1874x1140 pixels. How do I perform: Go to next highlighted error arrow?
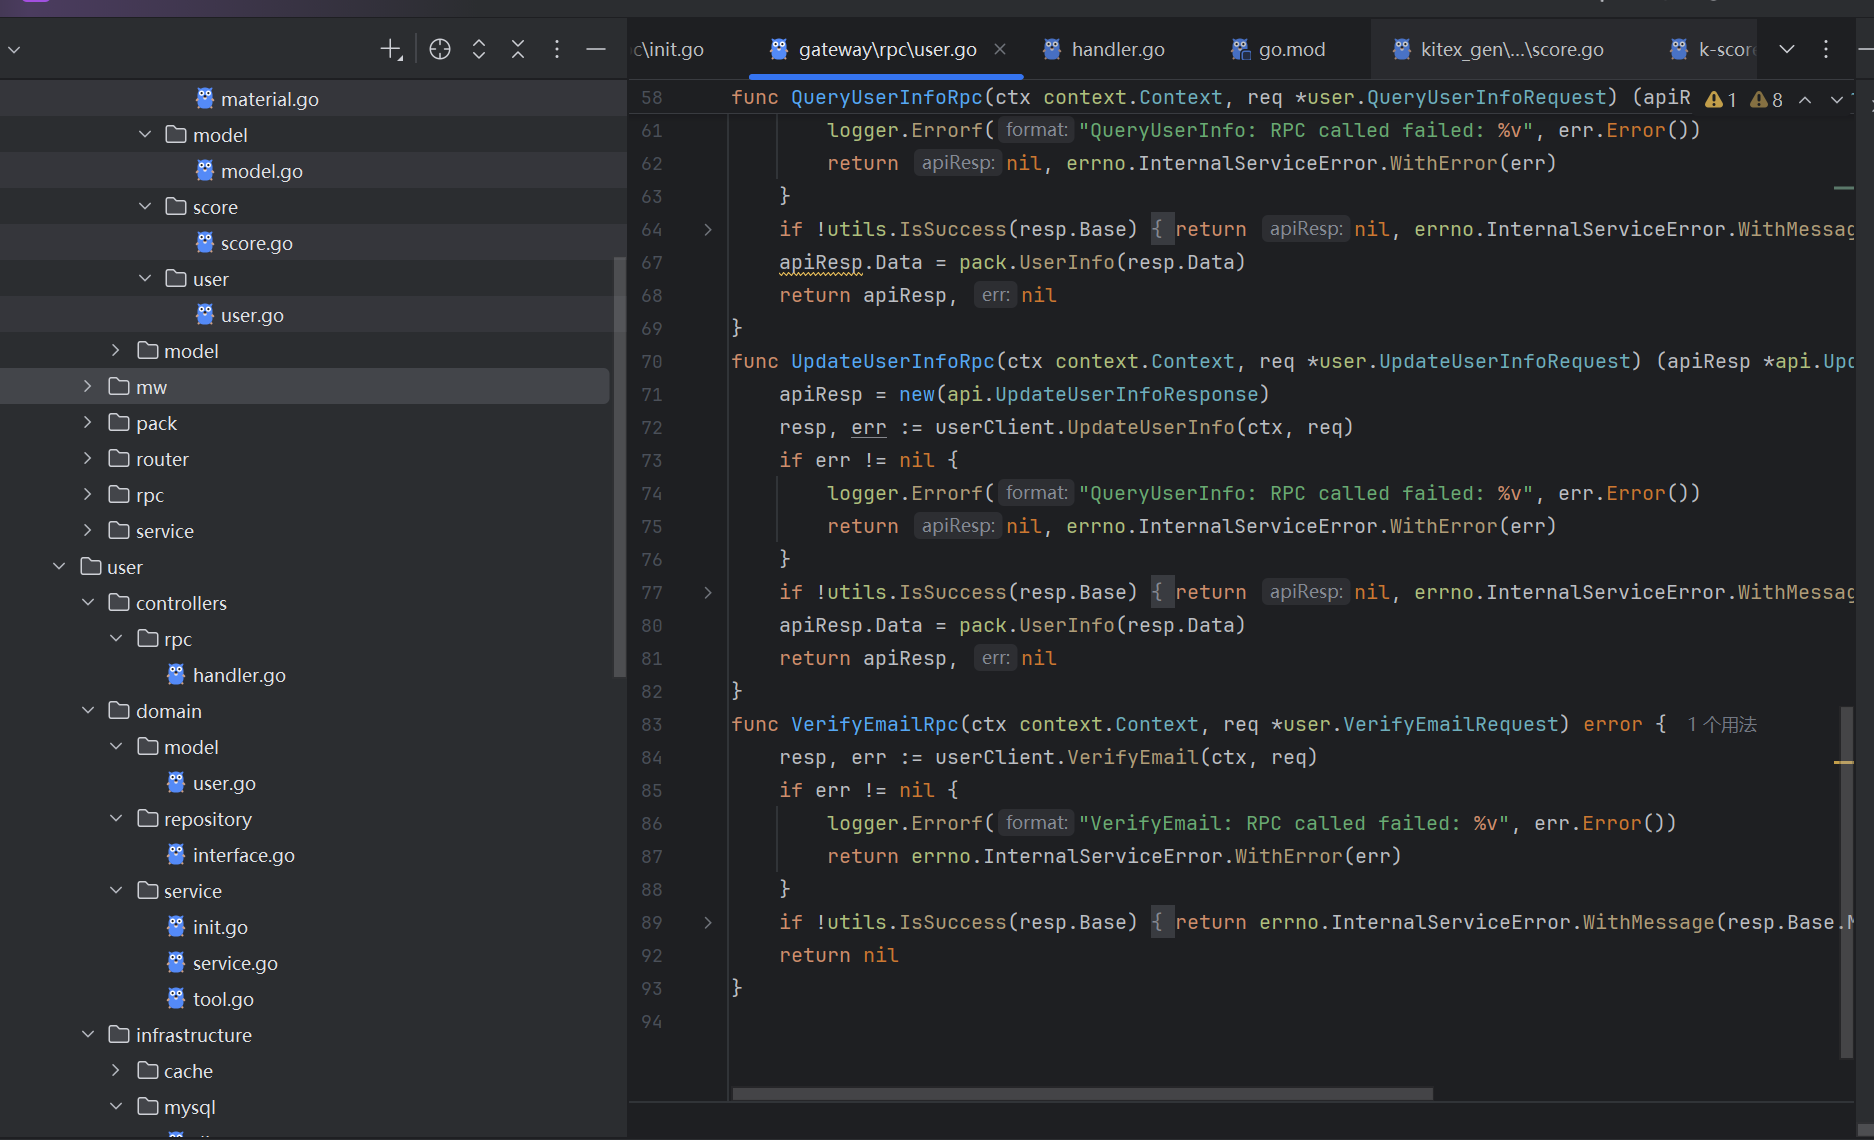(1837, 99)
